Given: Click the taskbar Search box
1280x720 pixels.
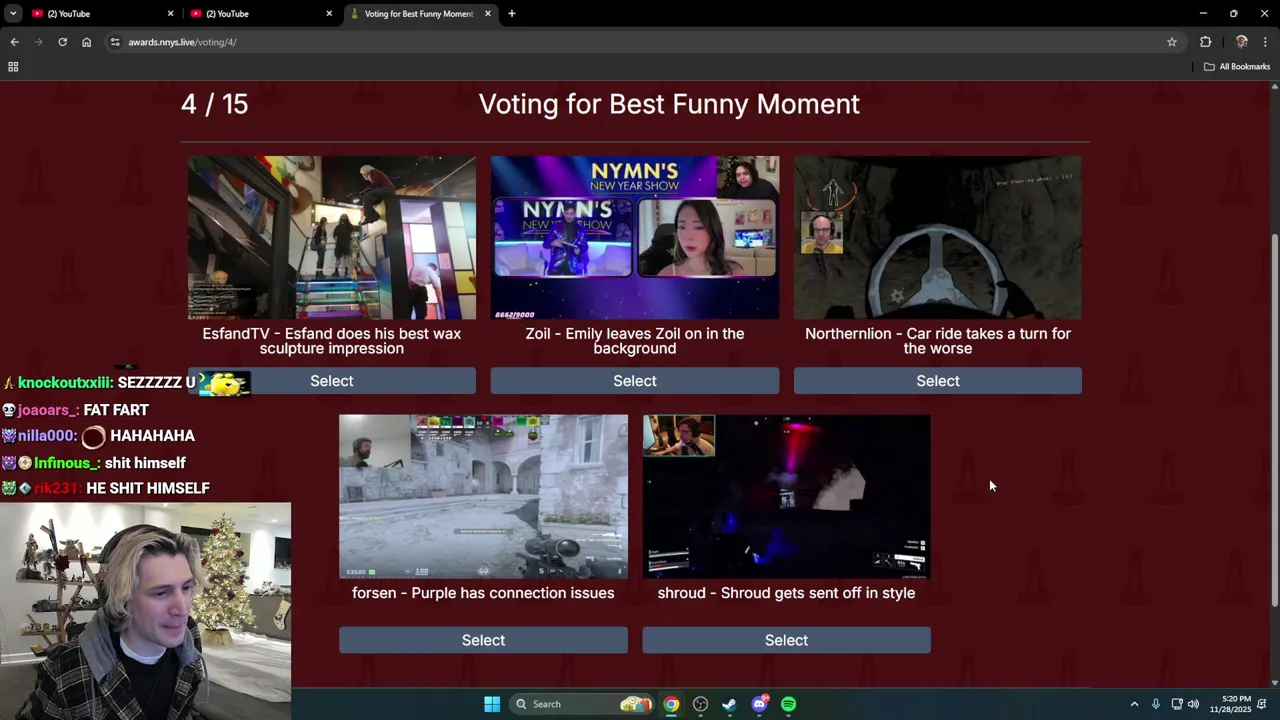Looking at the screenshot, I should (583, 704).
